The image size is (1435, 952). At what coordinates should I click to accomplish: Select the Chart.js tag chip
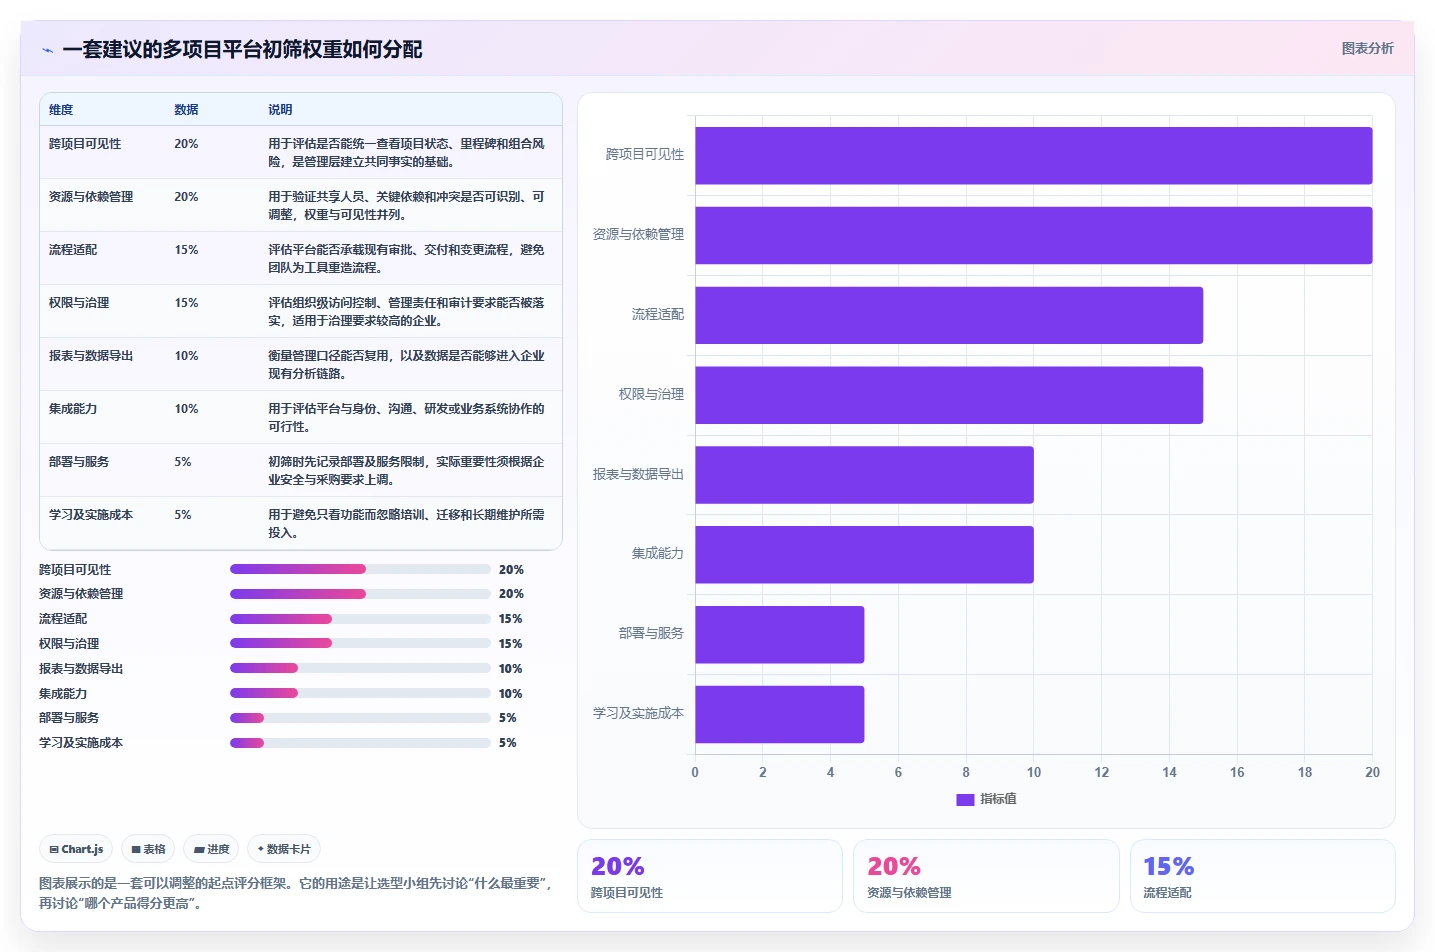76,849
